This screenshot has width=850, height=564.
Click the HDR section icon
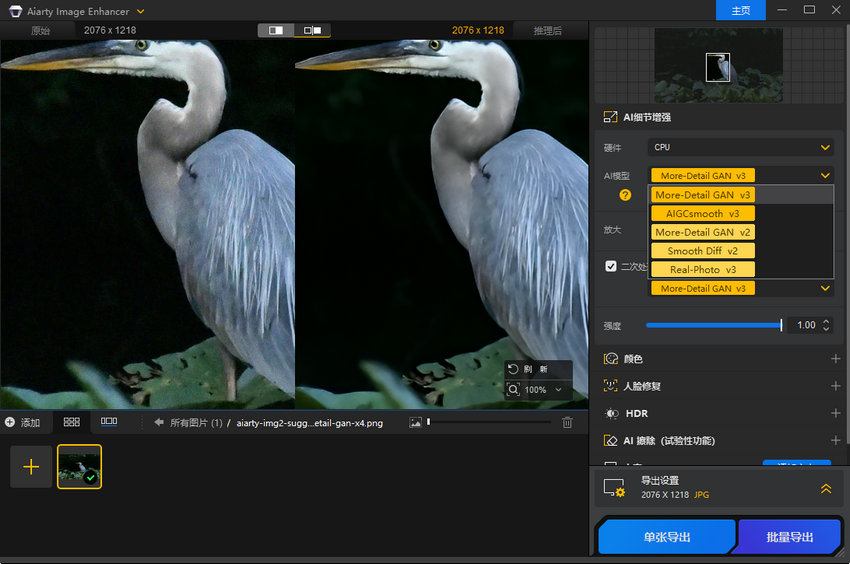click(611, 413)
